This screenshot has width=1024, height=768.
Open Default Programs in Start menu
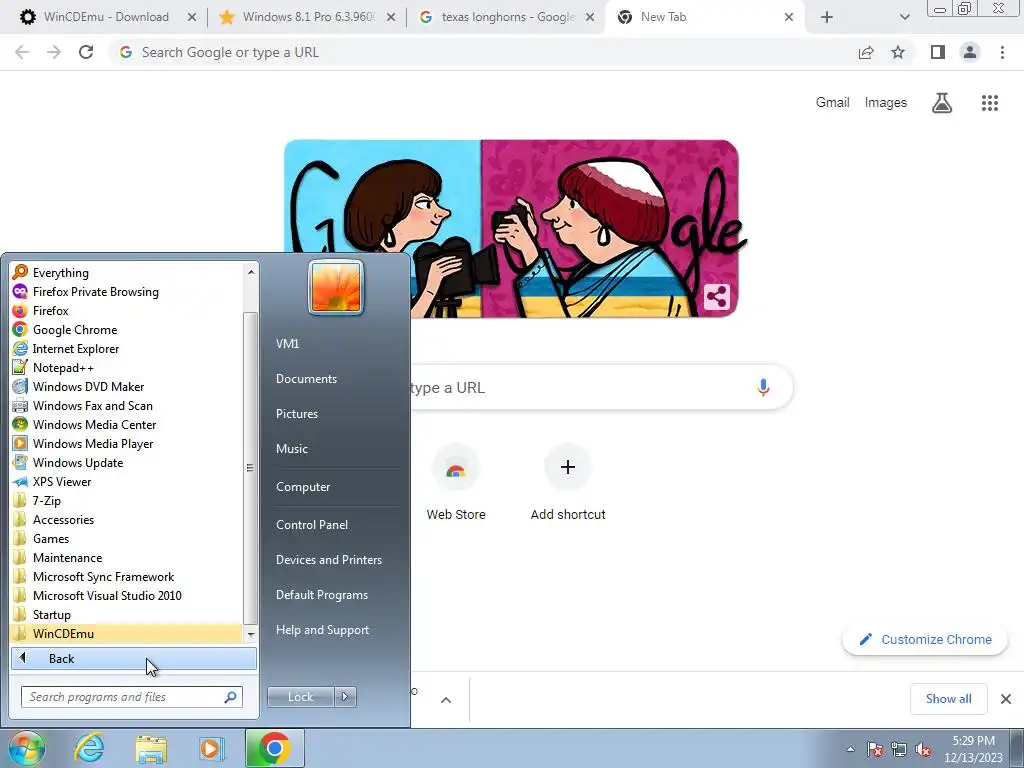coord(321,595)
